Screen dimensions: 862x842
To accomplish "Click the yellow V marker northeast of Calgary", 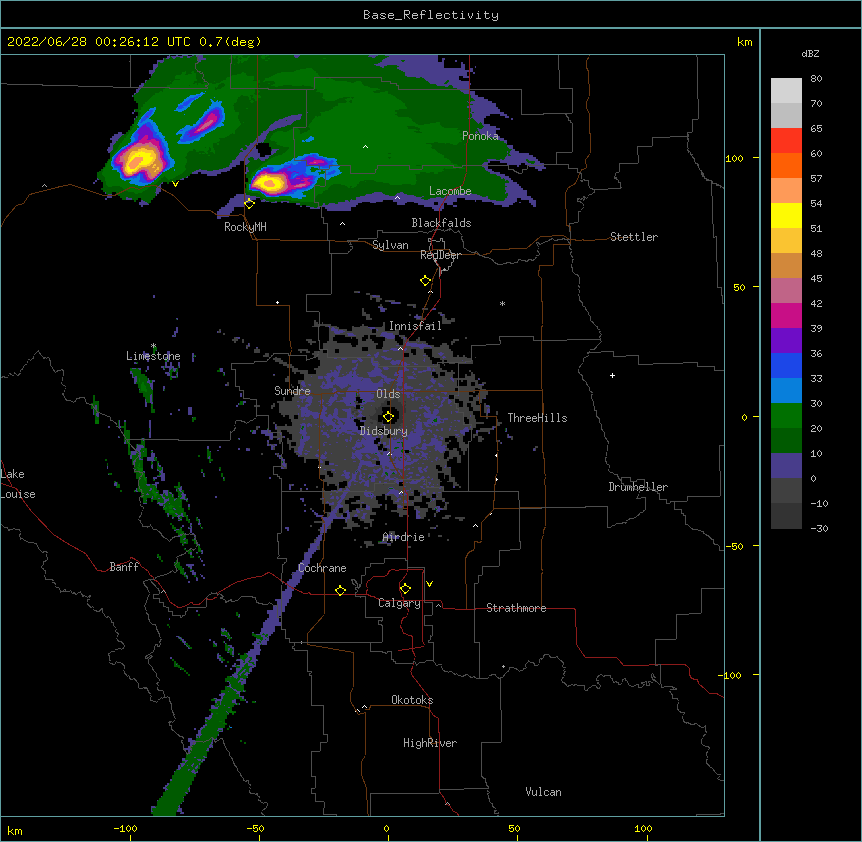I will 429,584.
